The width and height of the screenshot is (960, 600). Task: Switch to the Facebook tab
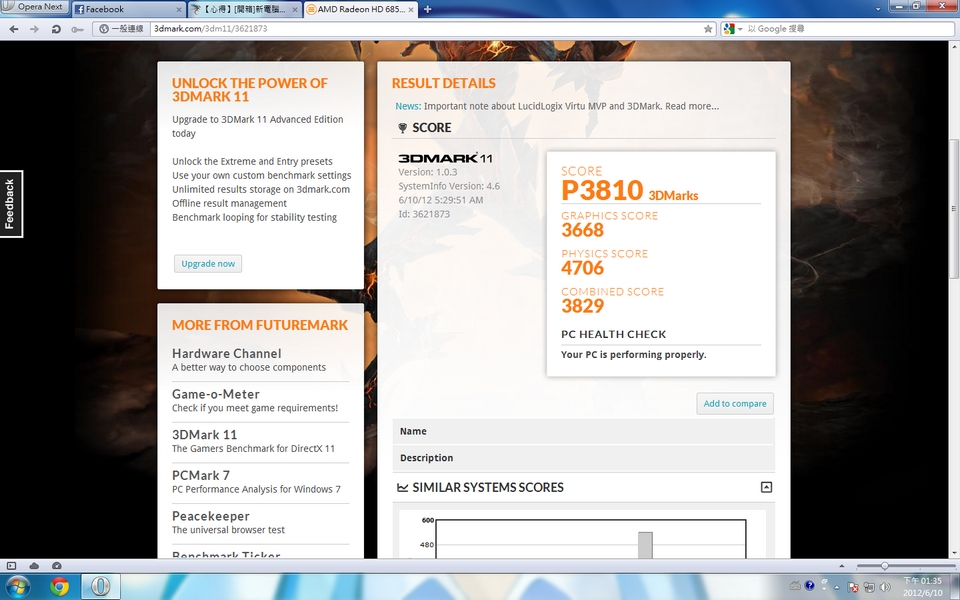[x=129, y=9]
